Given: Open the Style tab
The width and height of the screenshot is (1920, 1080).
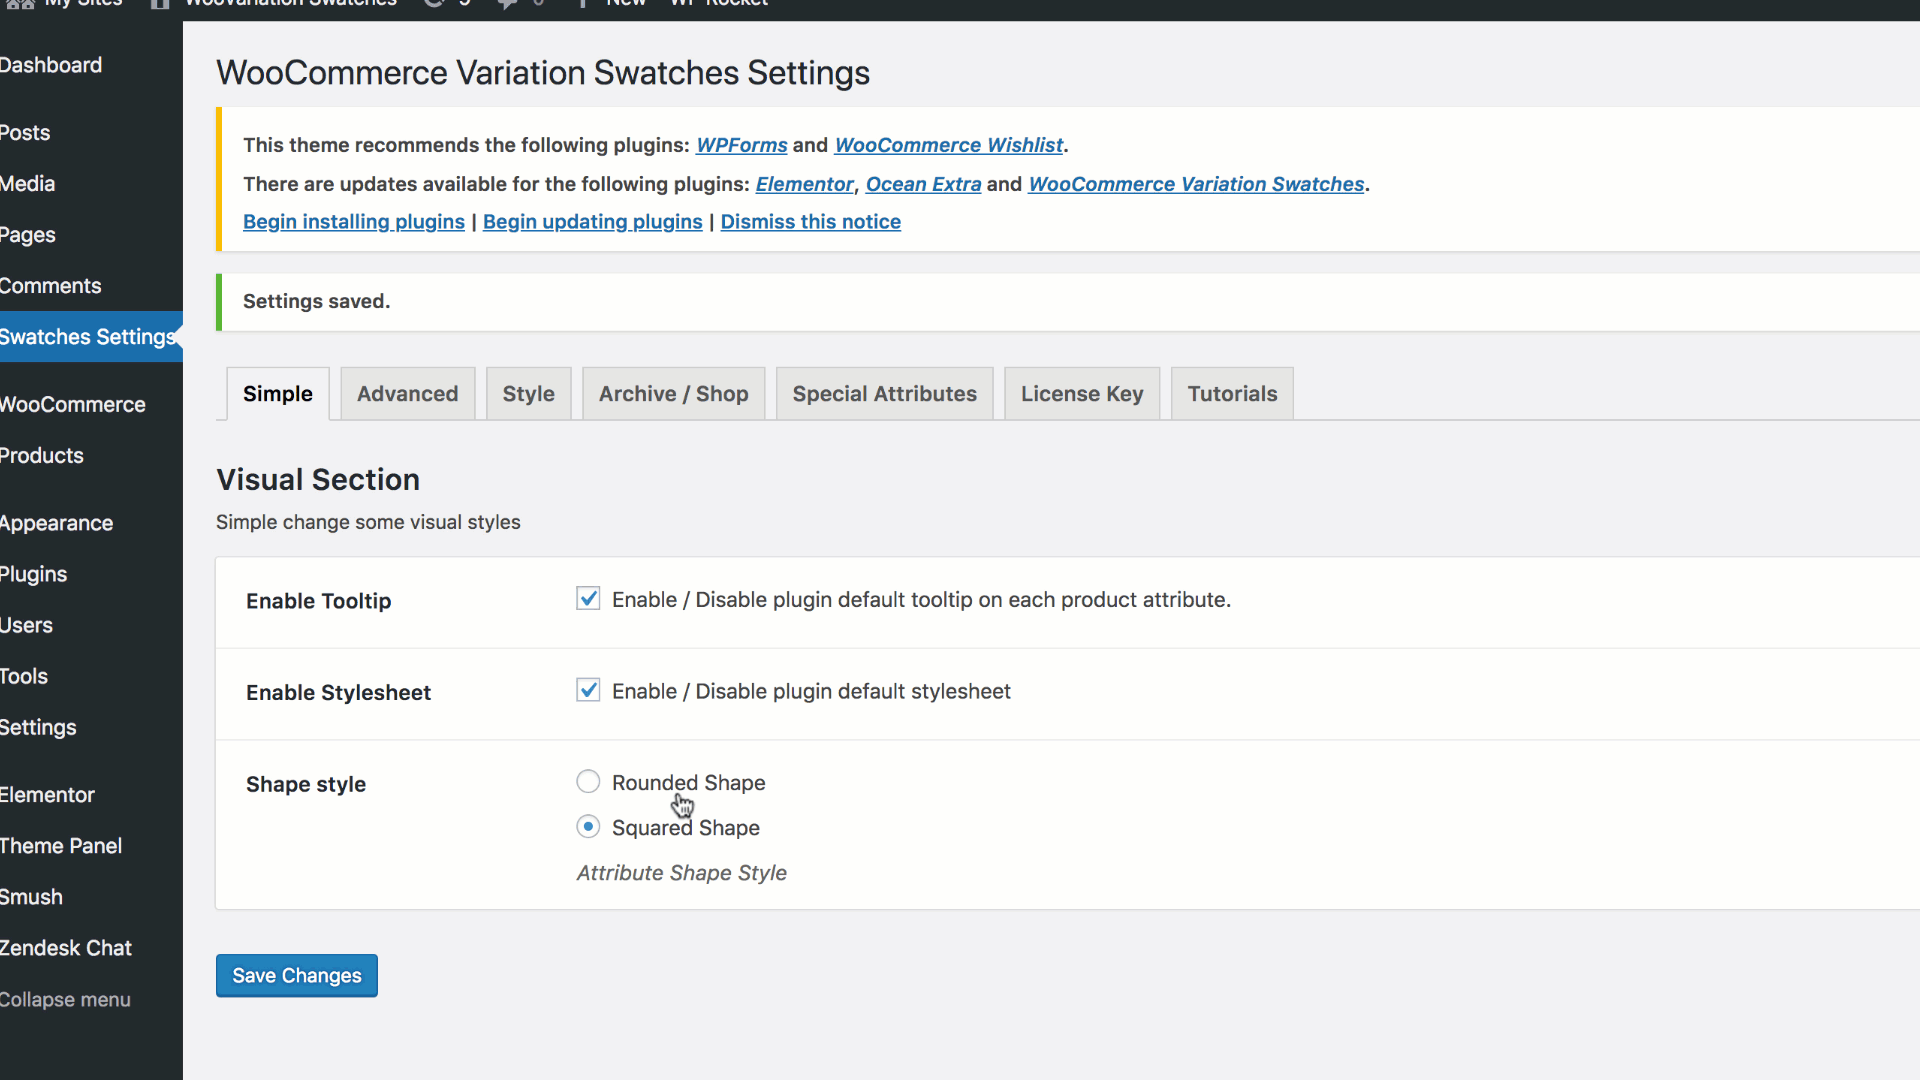Looking at the screenshot, I should [528, 394].
